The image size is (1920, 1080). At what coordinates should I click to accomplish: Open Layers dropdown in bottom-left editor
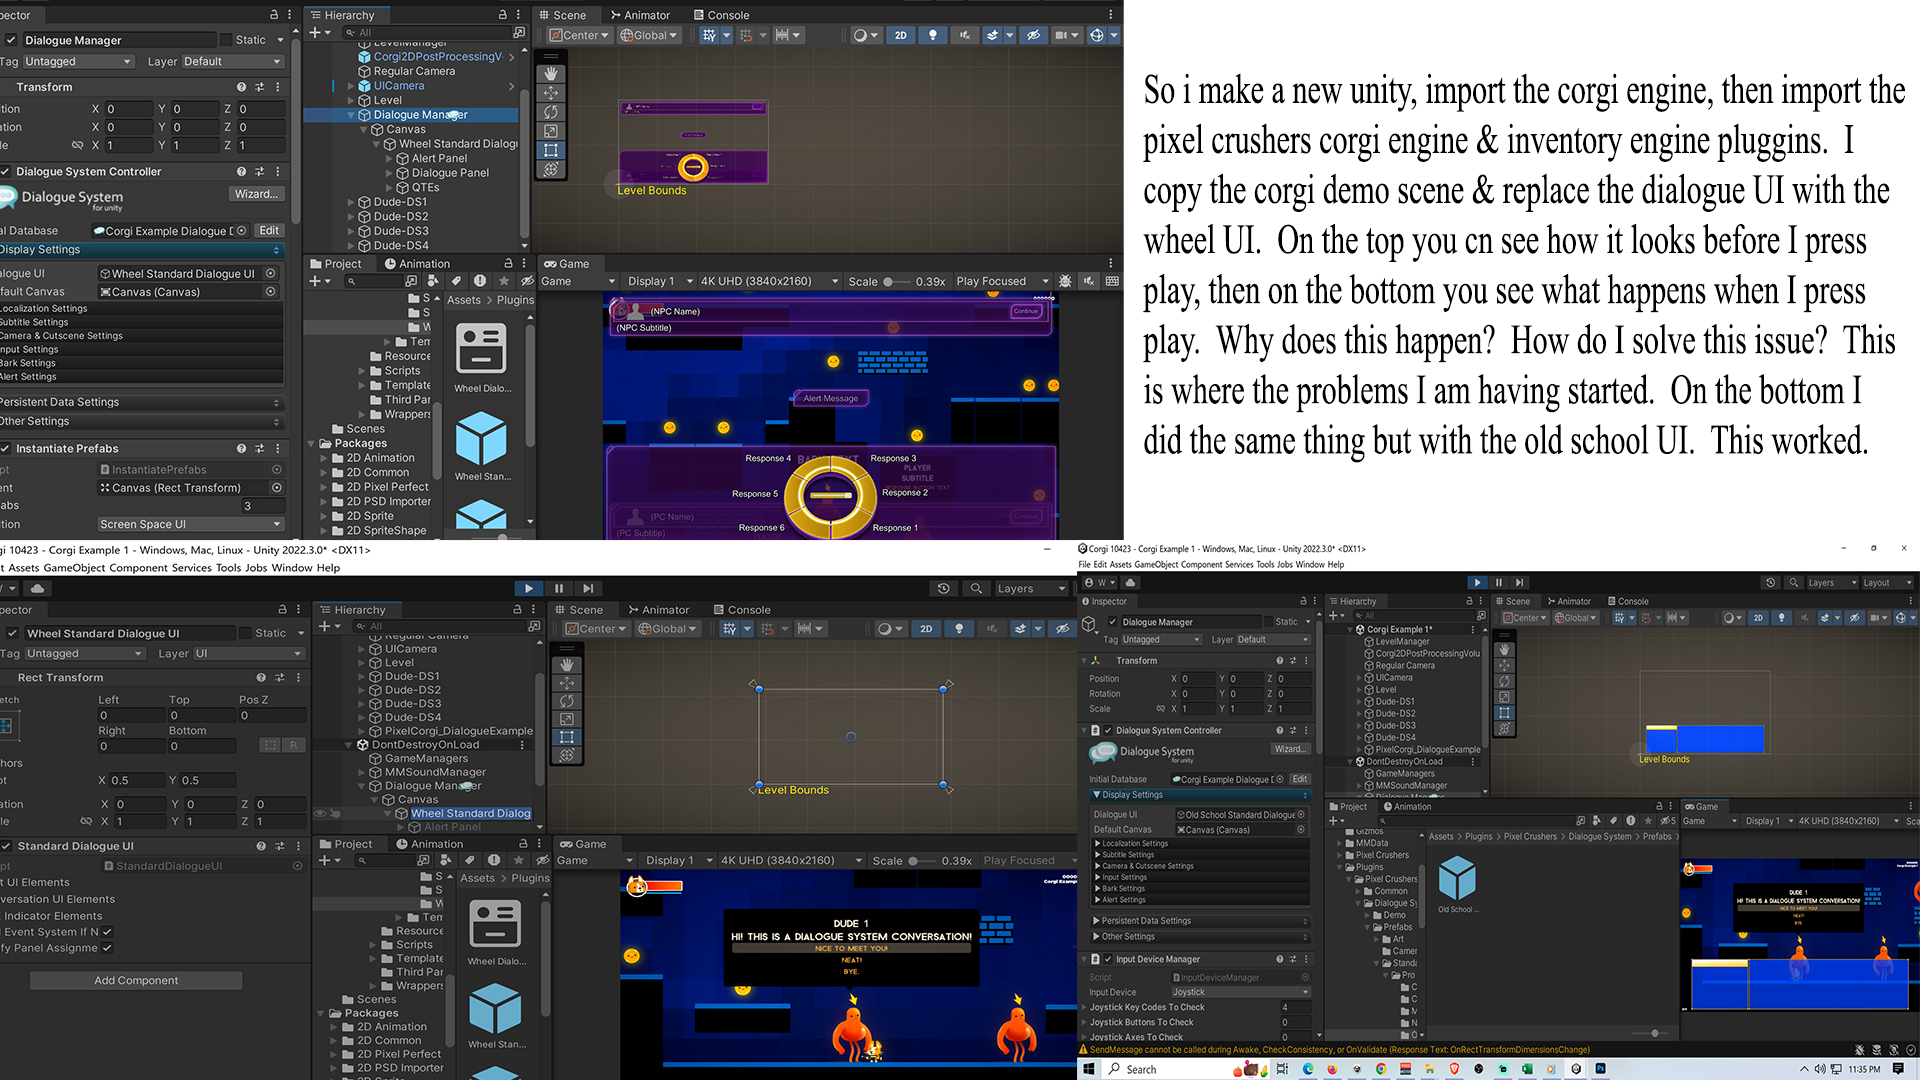pos(1032,589)
